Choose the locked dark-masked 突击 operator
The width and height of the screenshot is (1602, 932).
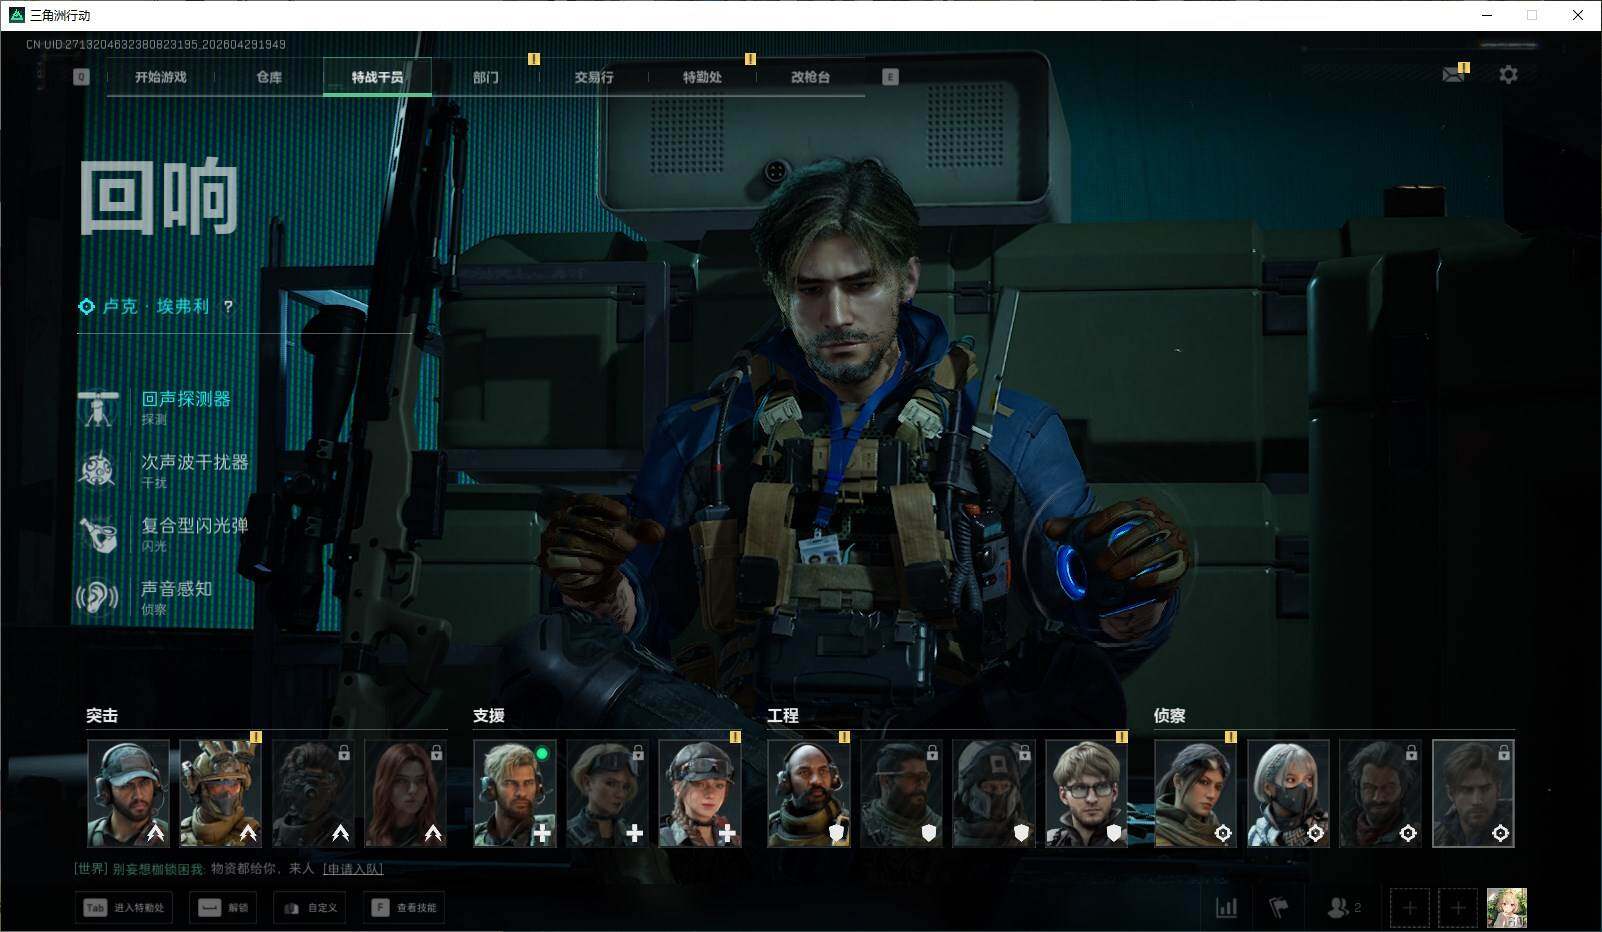(x=313, y=793)
